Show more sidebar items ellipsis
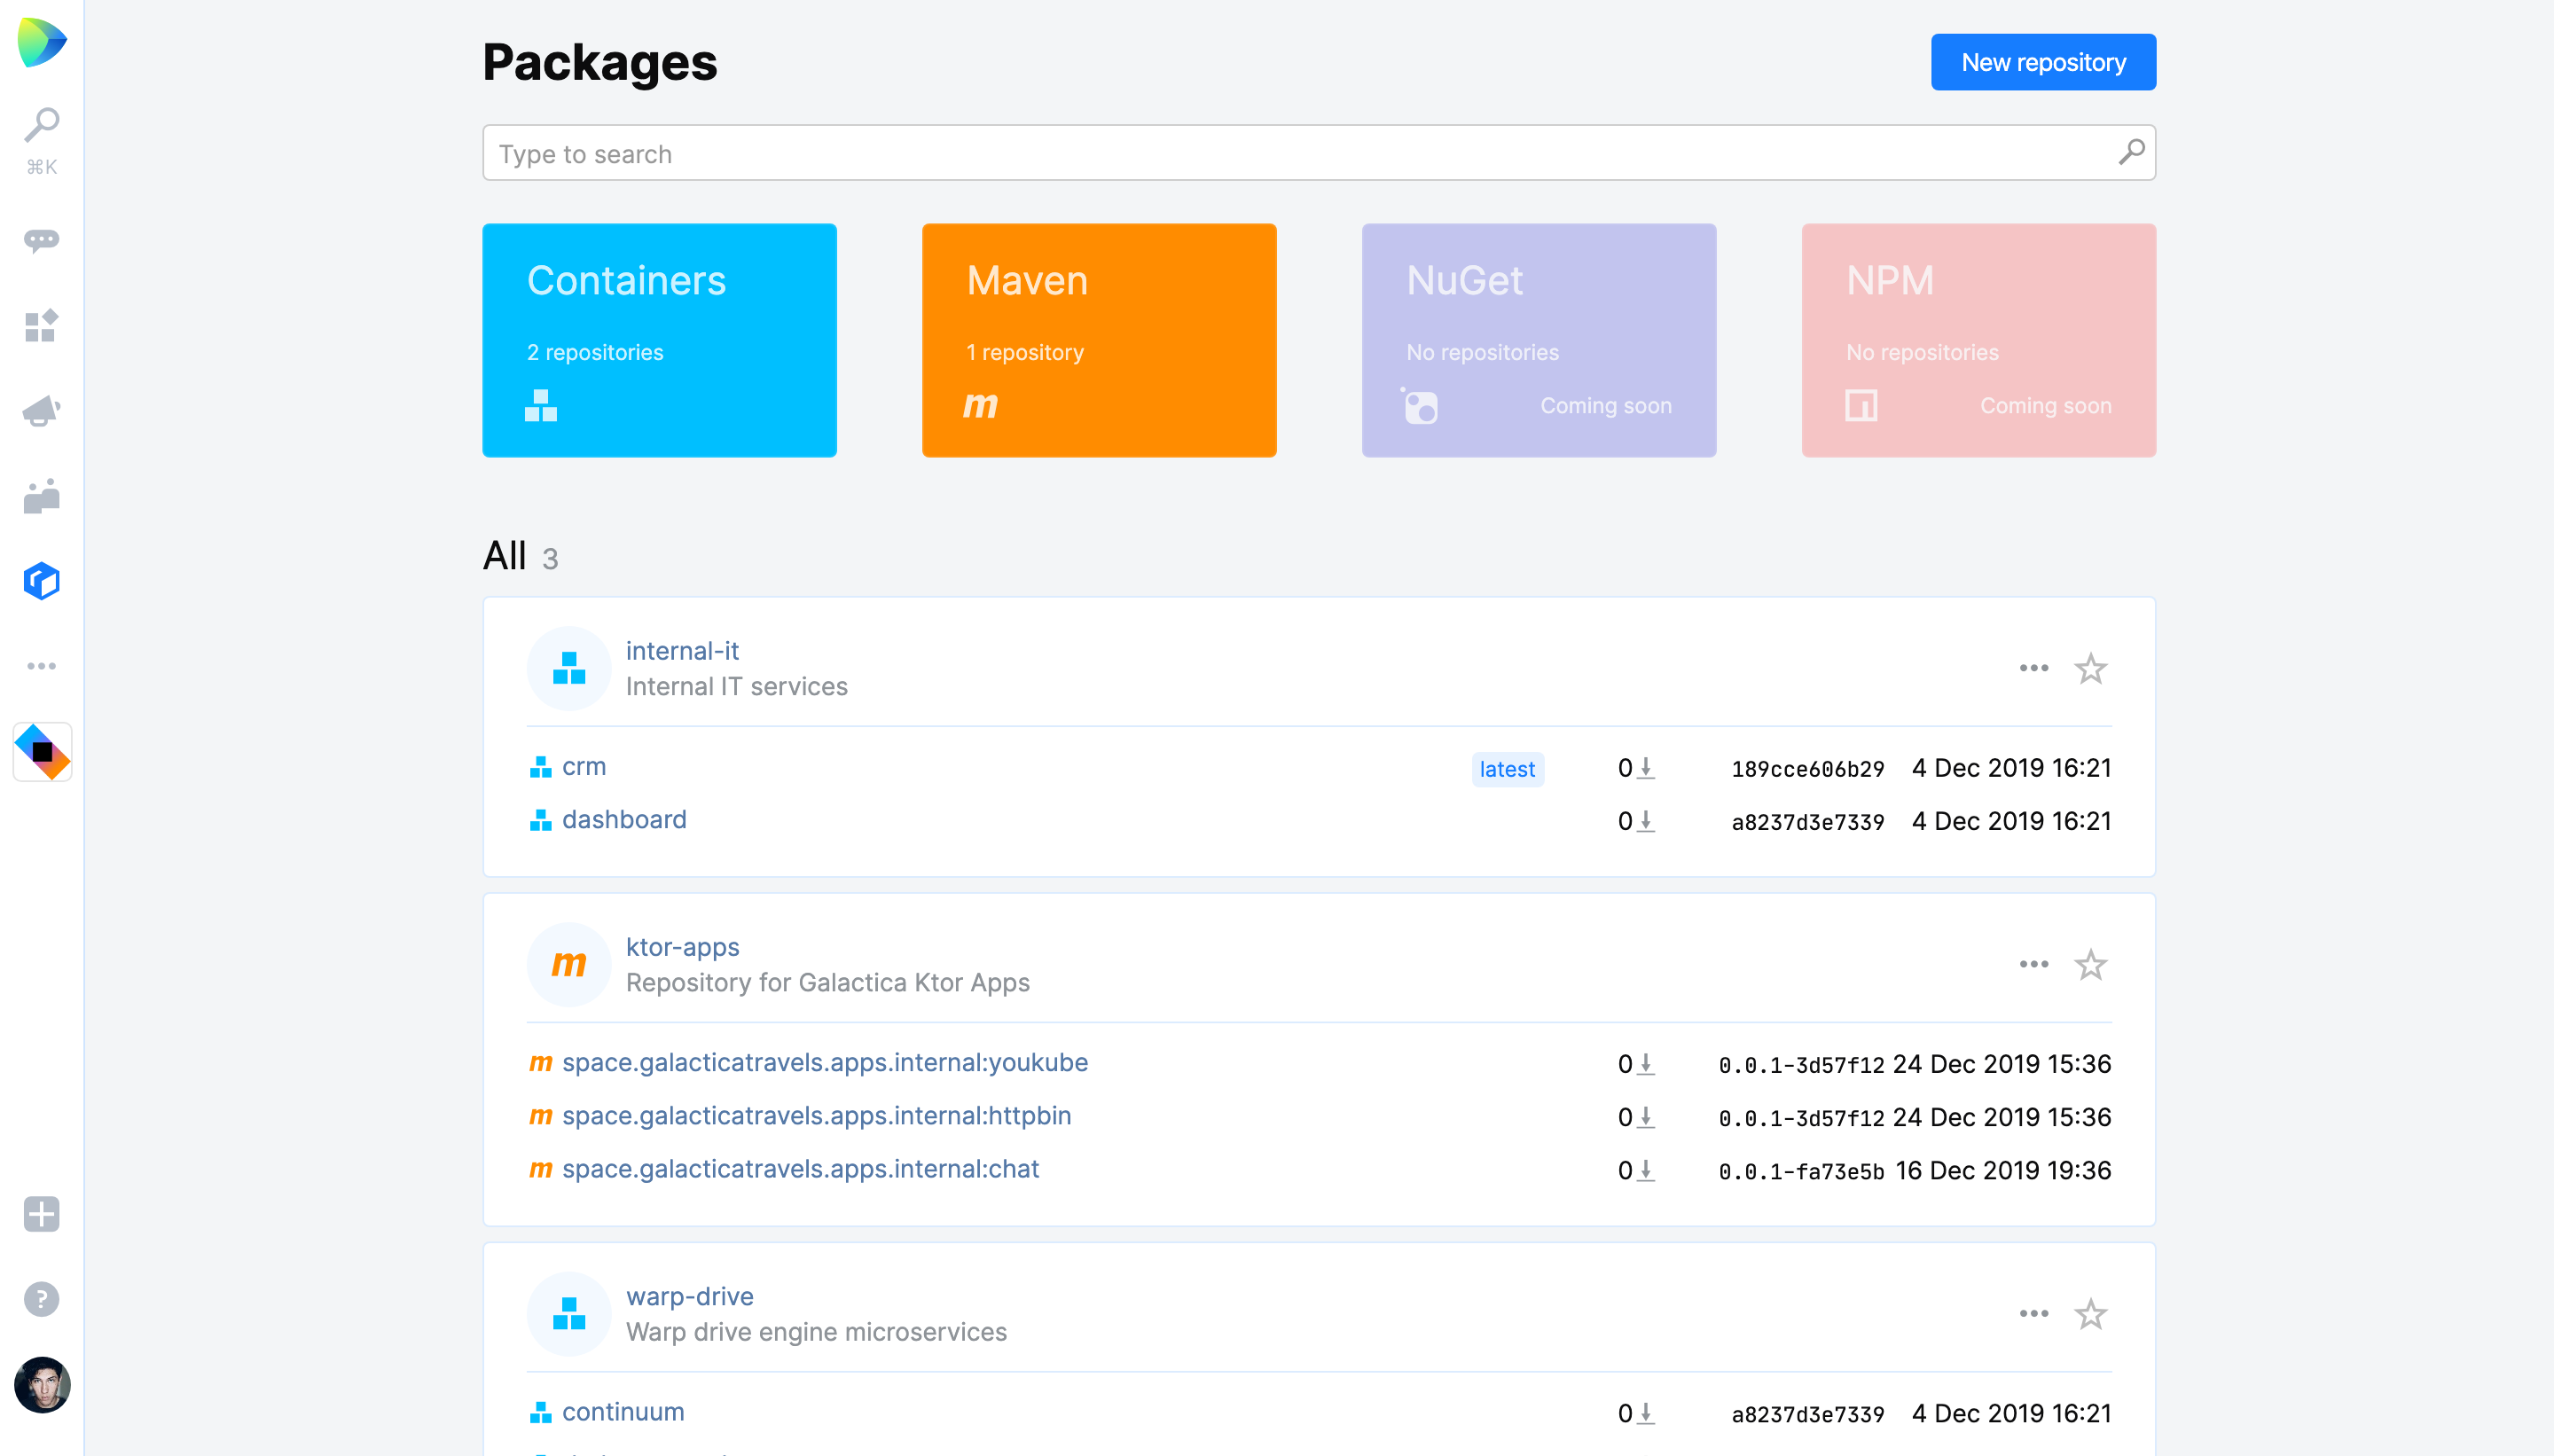The image size is (2554, 1456). (42, 666)
